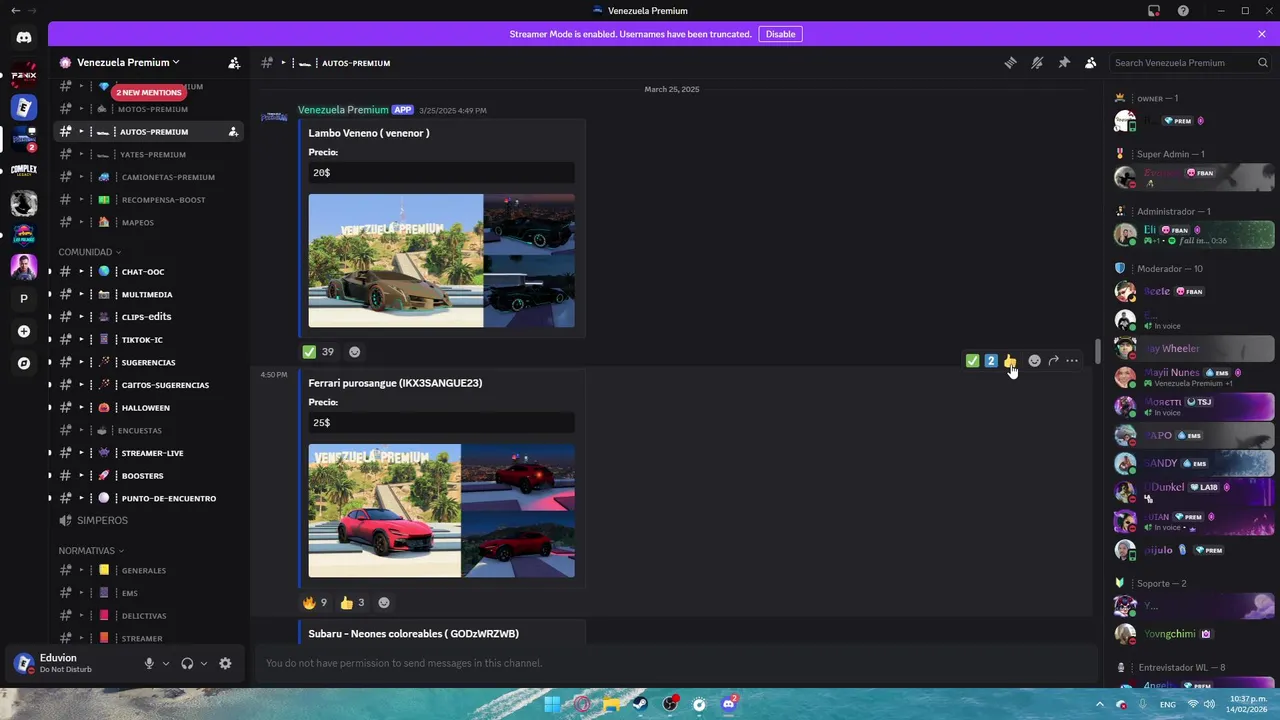Jump to 2 NEW MENTIONS
1280x720 pixels.
point(148,92)
